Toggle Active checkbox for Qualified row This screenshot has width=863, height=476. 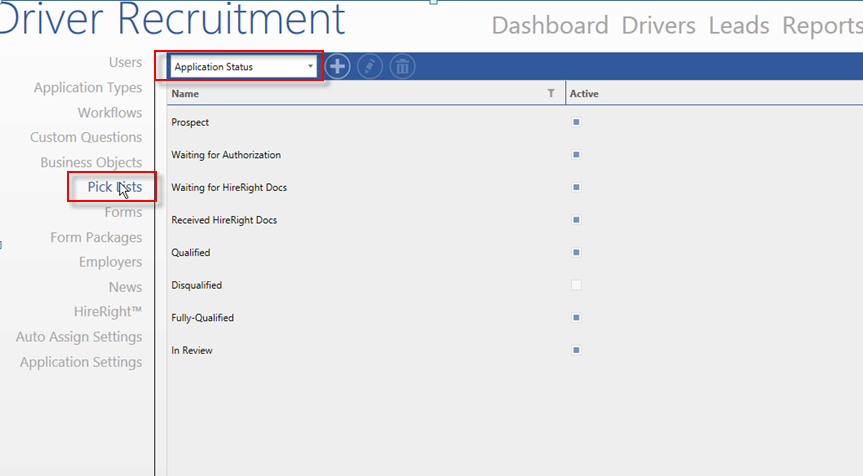click(576, 252)
